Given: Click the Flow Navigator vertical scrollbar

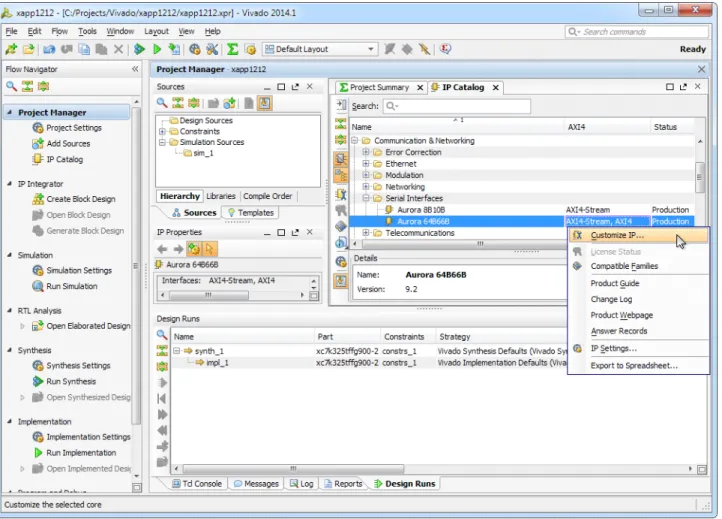Looking at the screenshot, I should coord(136,265).
